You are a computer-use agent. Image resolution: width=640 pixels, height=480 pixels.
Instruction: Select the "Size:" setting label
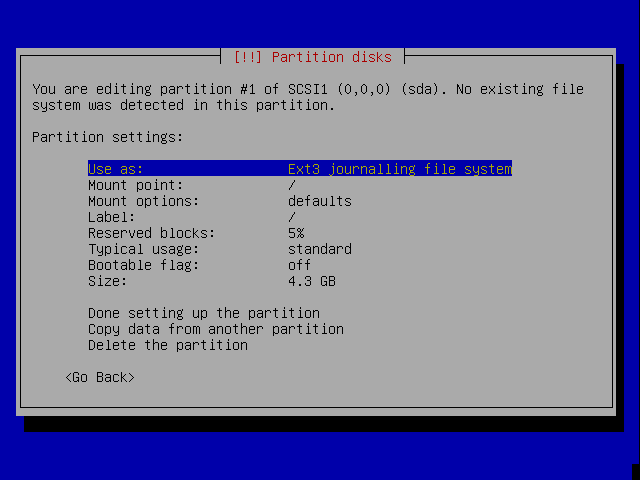[107, 281]
